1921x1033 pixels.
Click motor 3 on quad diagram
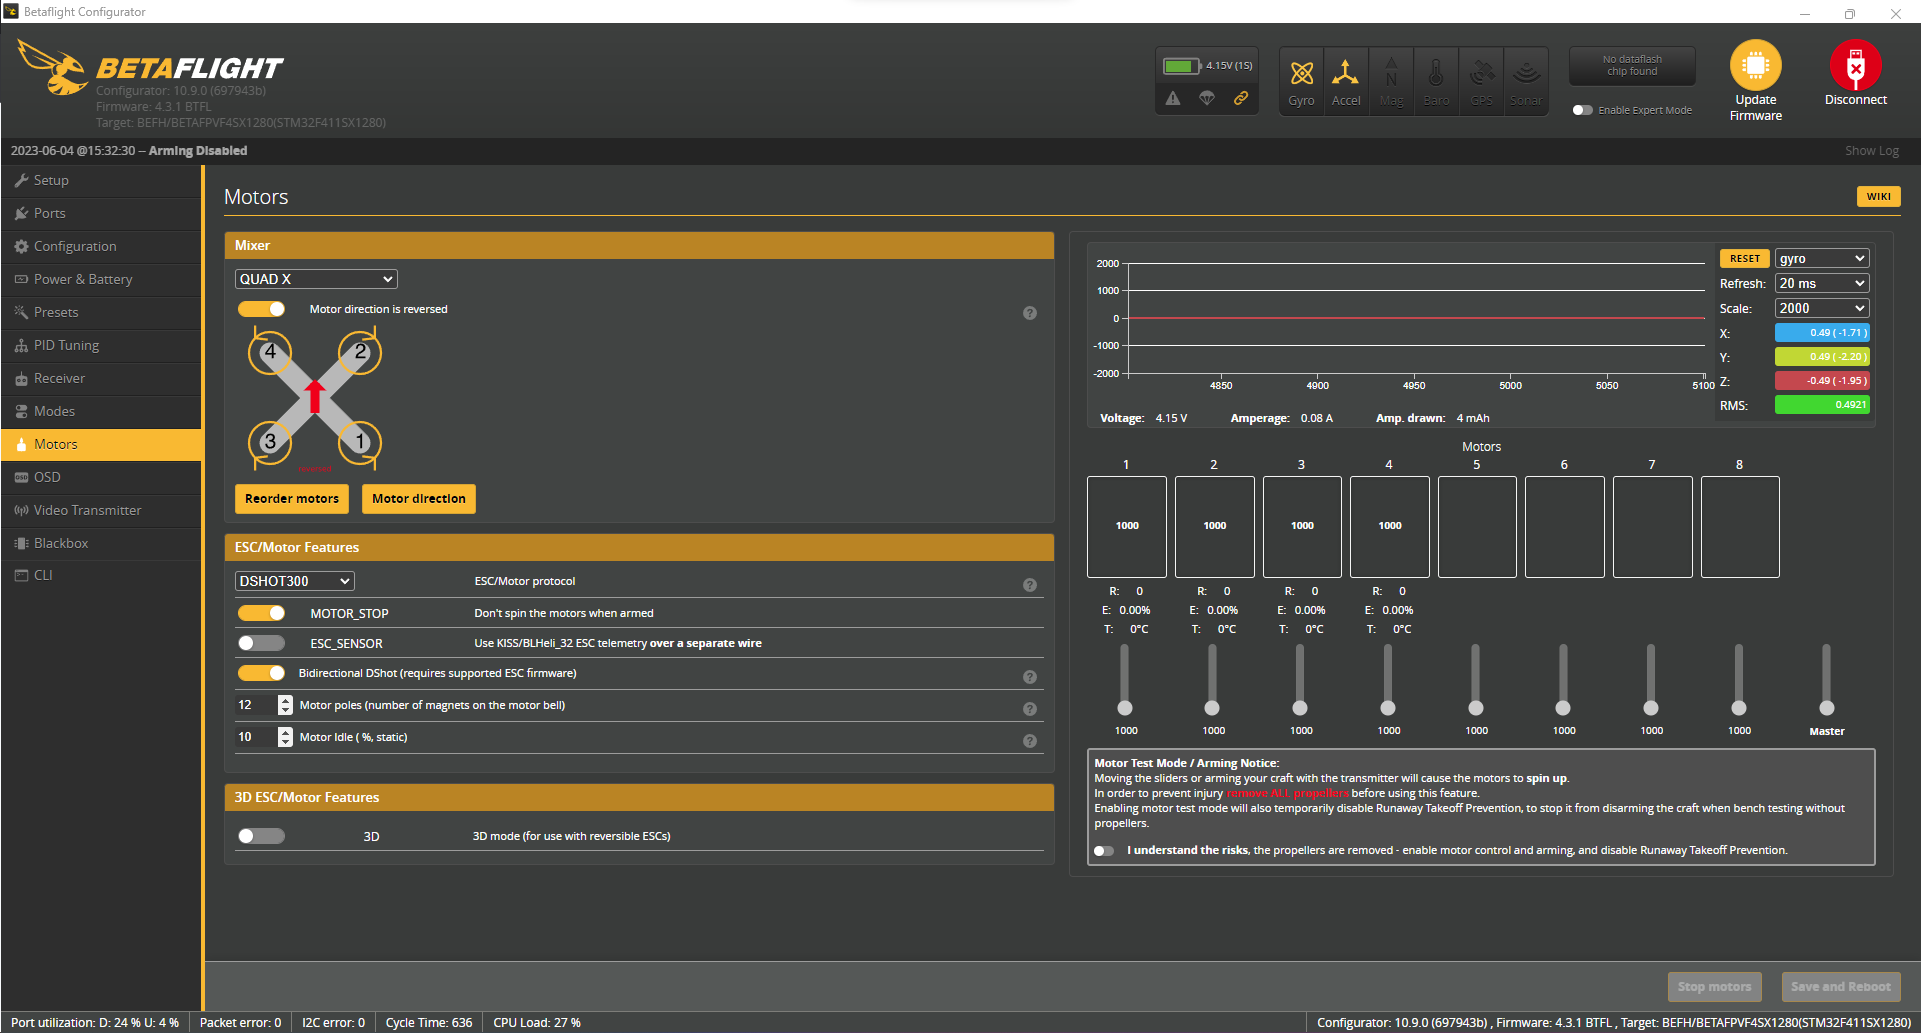tap(270, 442)
